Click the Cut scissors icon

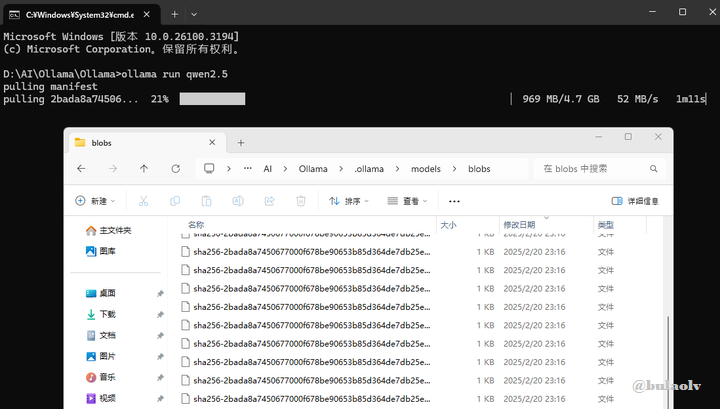point(144,201)
